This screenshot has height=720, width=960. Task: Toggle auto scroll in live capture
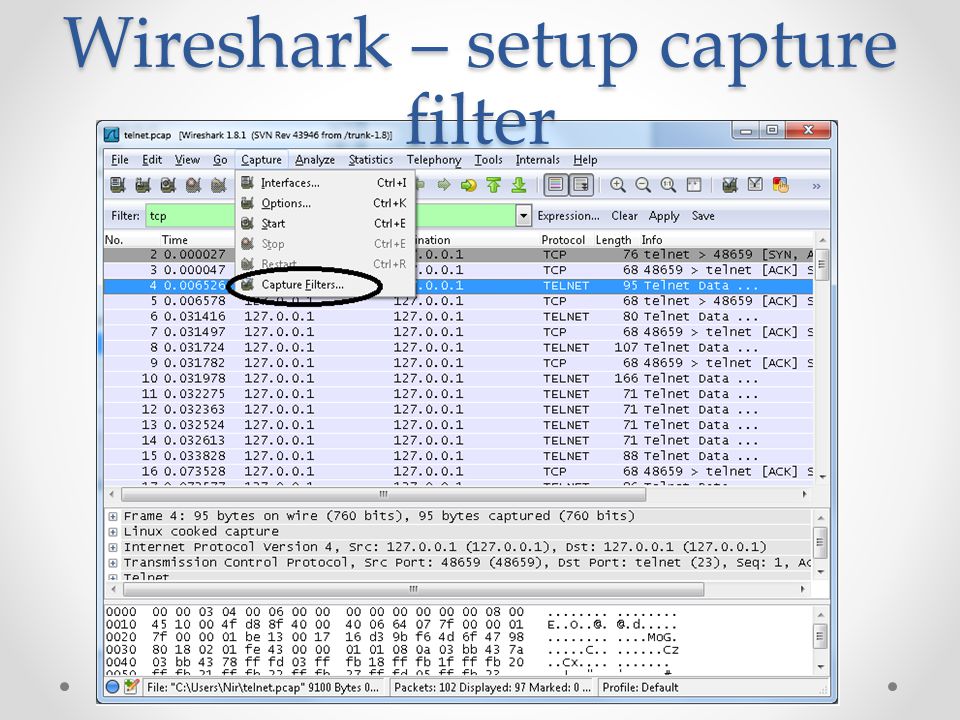click(580, 184)
